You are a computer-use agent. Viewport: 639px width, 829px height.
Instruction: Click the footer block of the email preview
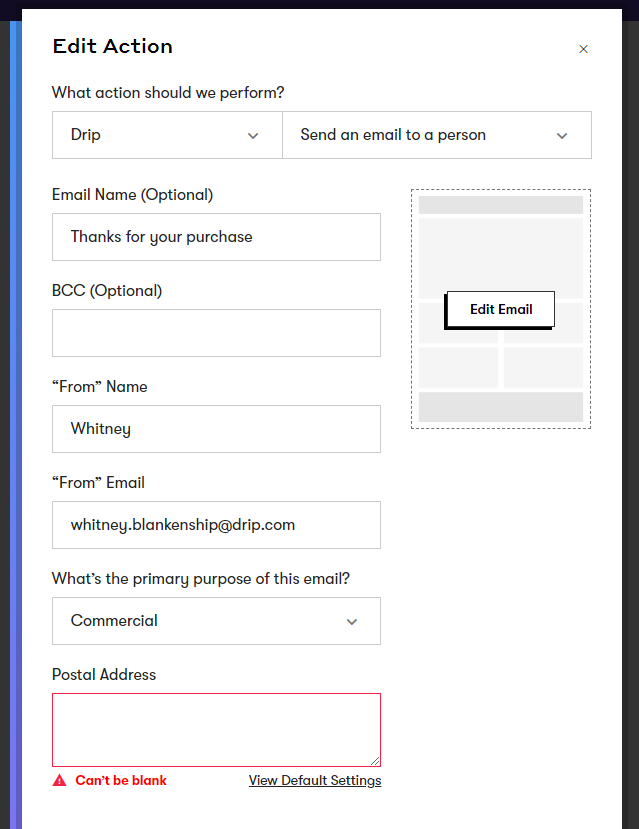(500, 407)
